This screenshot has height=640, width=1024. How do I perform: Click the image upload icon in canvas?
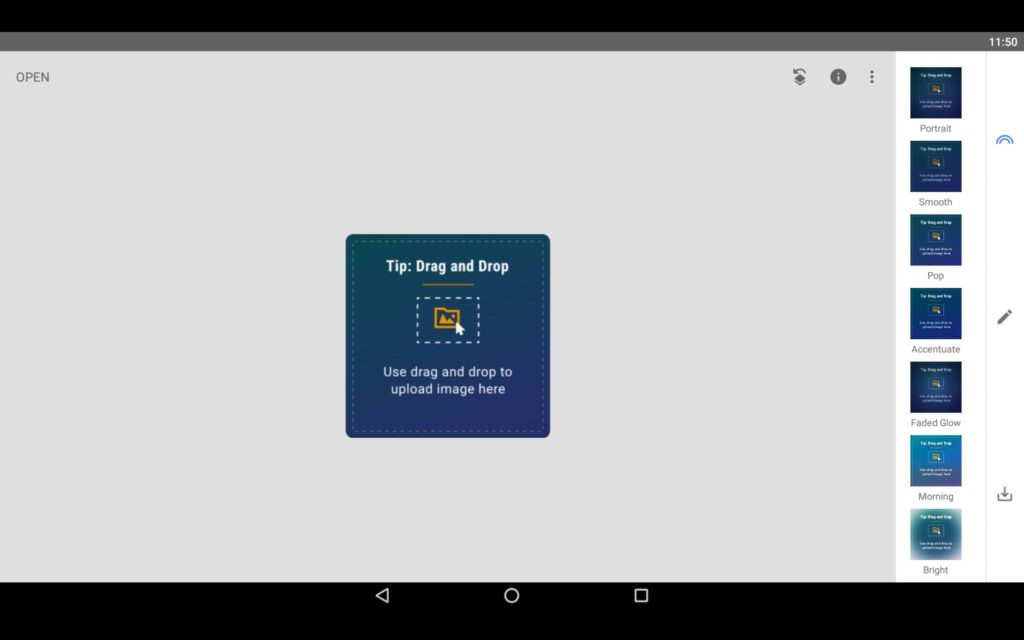click(447, 319)
